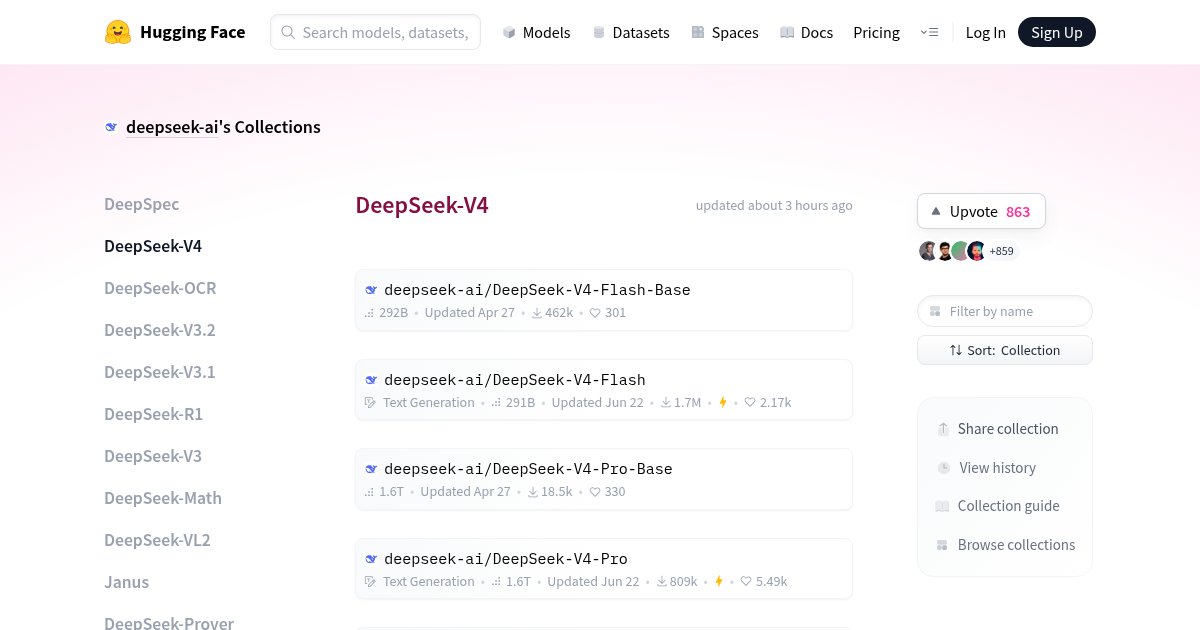Select the DeepSeek-V4 collection in sidebar

click(153, 246)
